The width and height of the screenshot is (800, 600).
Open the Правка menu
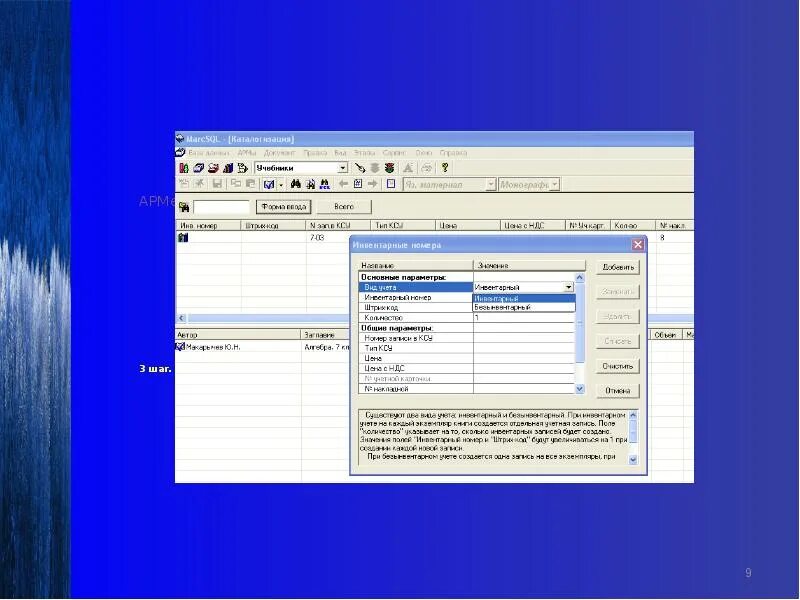pyautogui.click(x=315, y=153)
